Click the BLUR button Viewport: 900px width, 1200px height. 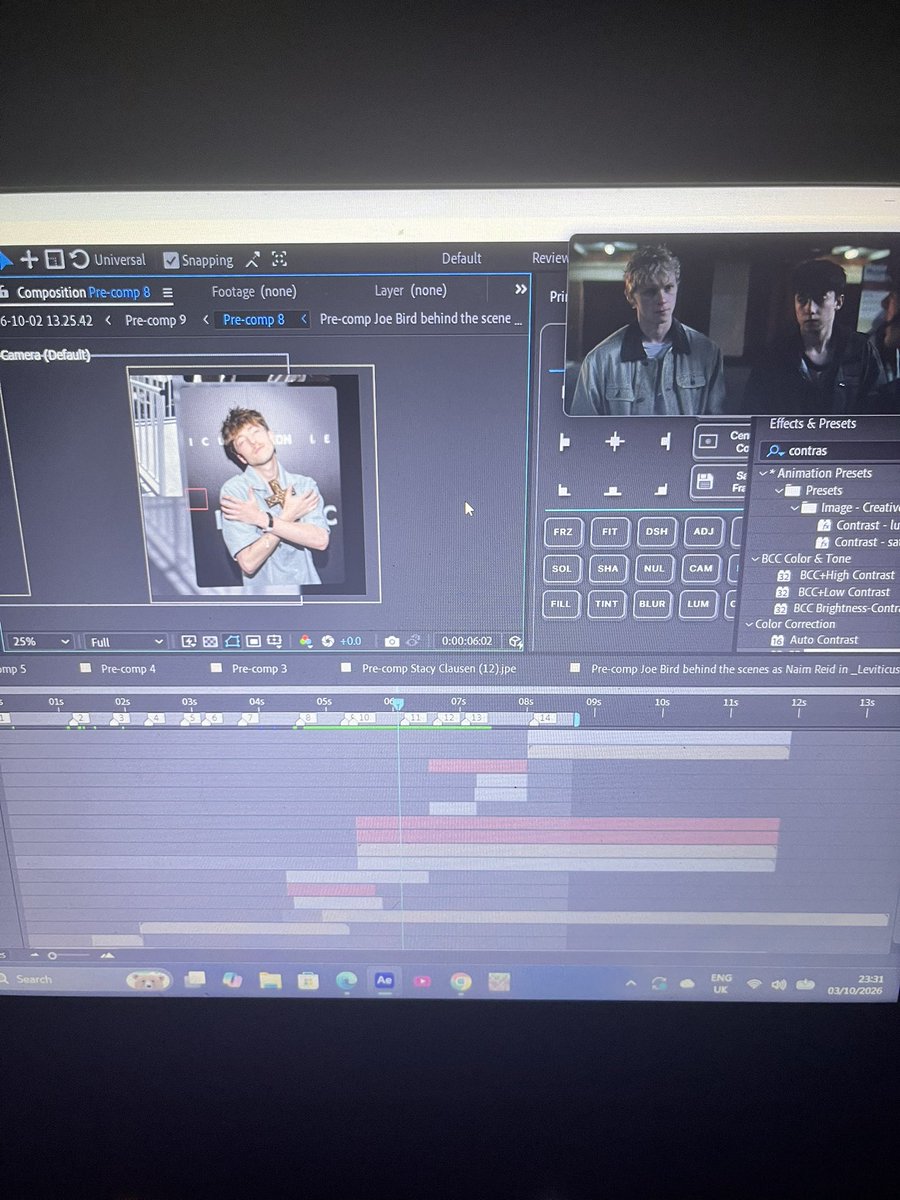point(652,604)
